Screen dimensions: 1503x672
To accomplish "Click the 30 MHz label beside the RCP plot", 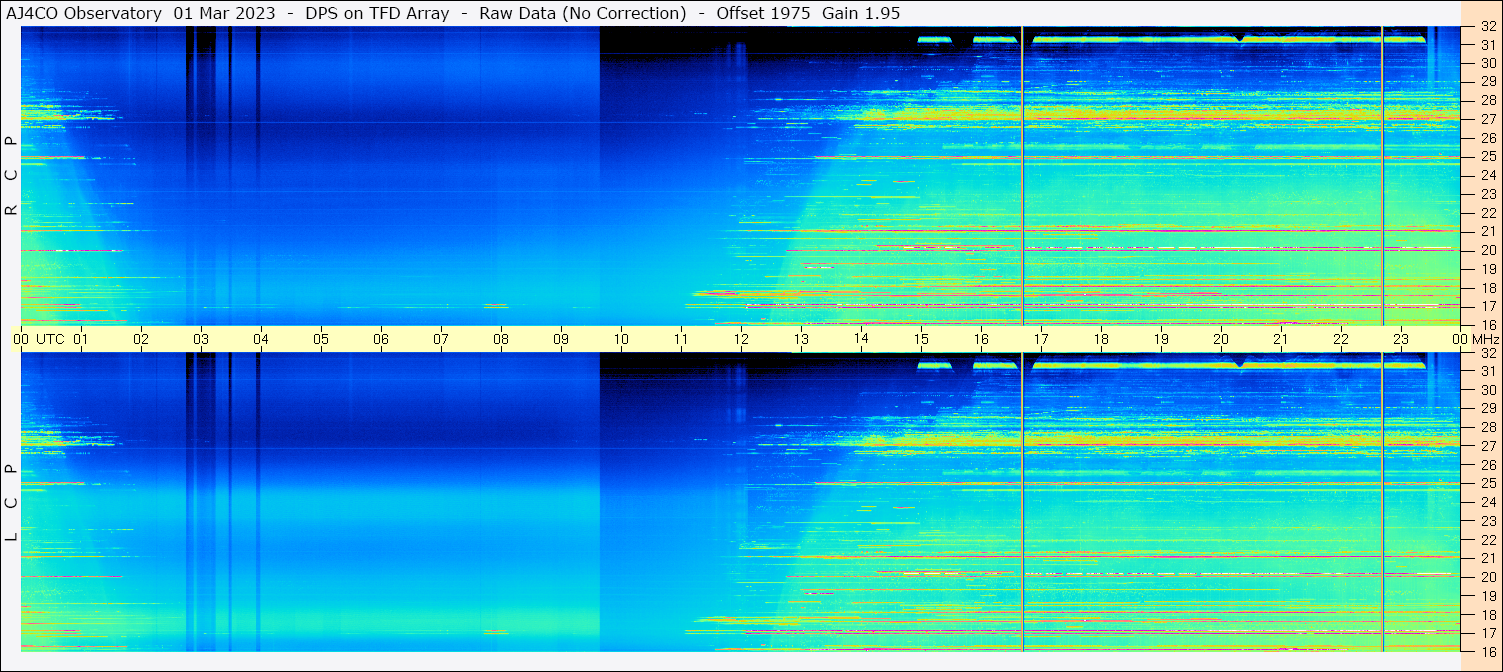I will (x=1488, y=63).
